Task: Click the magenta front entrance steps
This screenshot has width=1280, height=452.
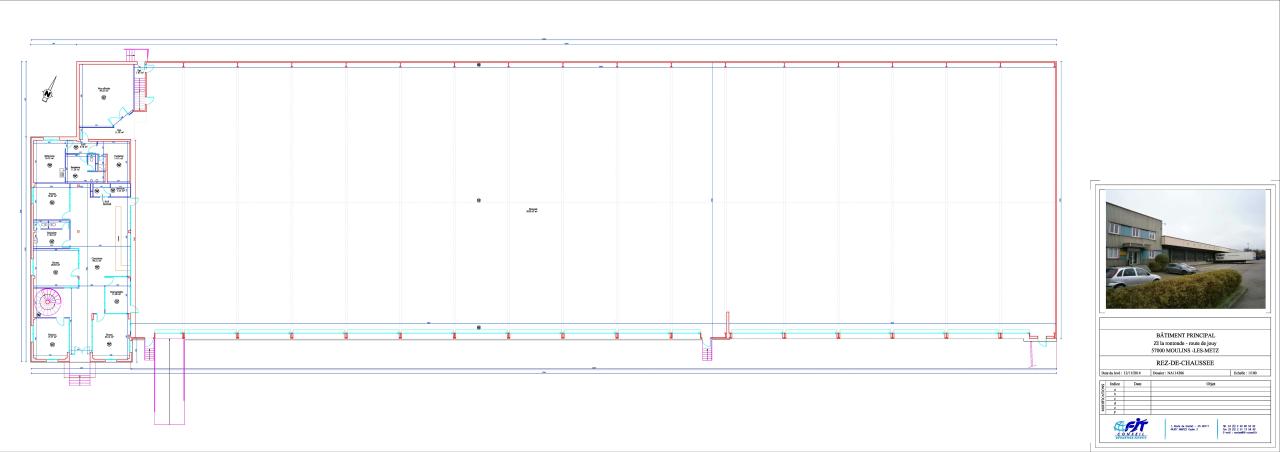Action: [79, 372]
